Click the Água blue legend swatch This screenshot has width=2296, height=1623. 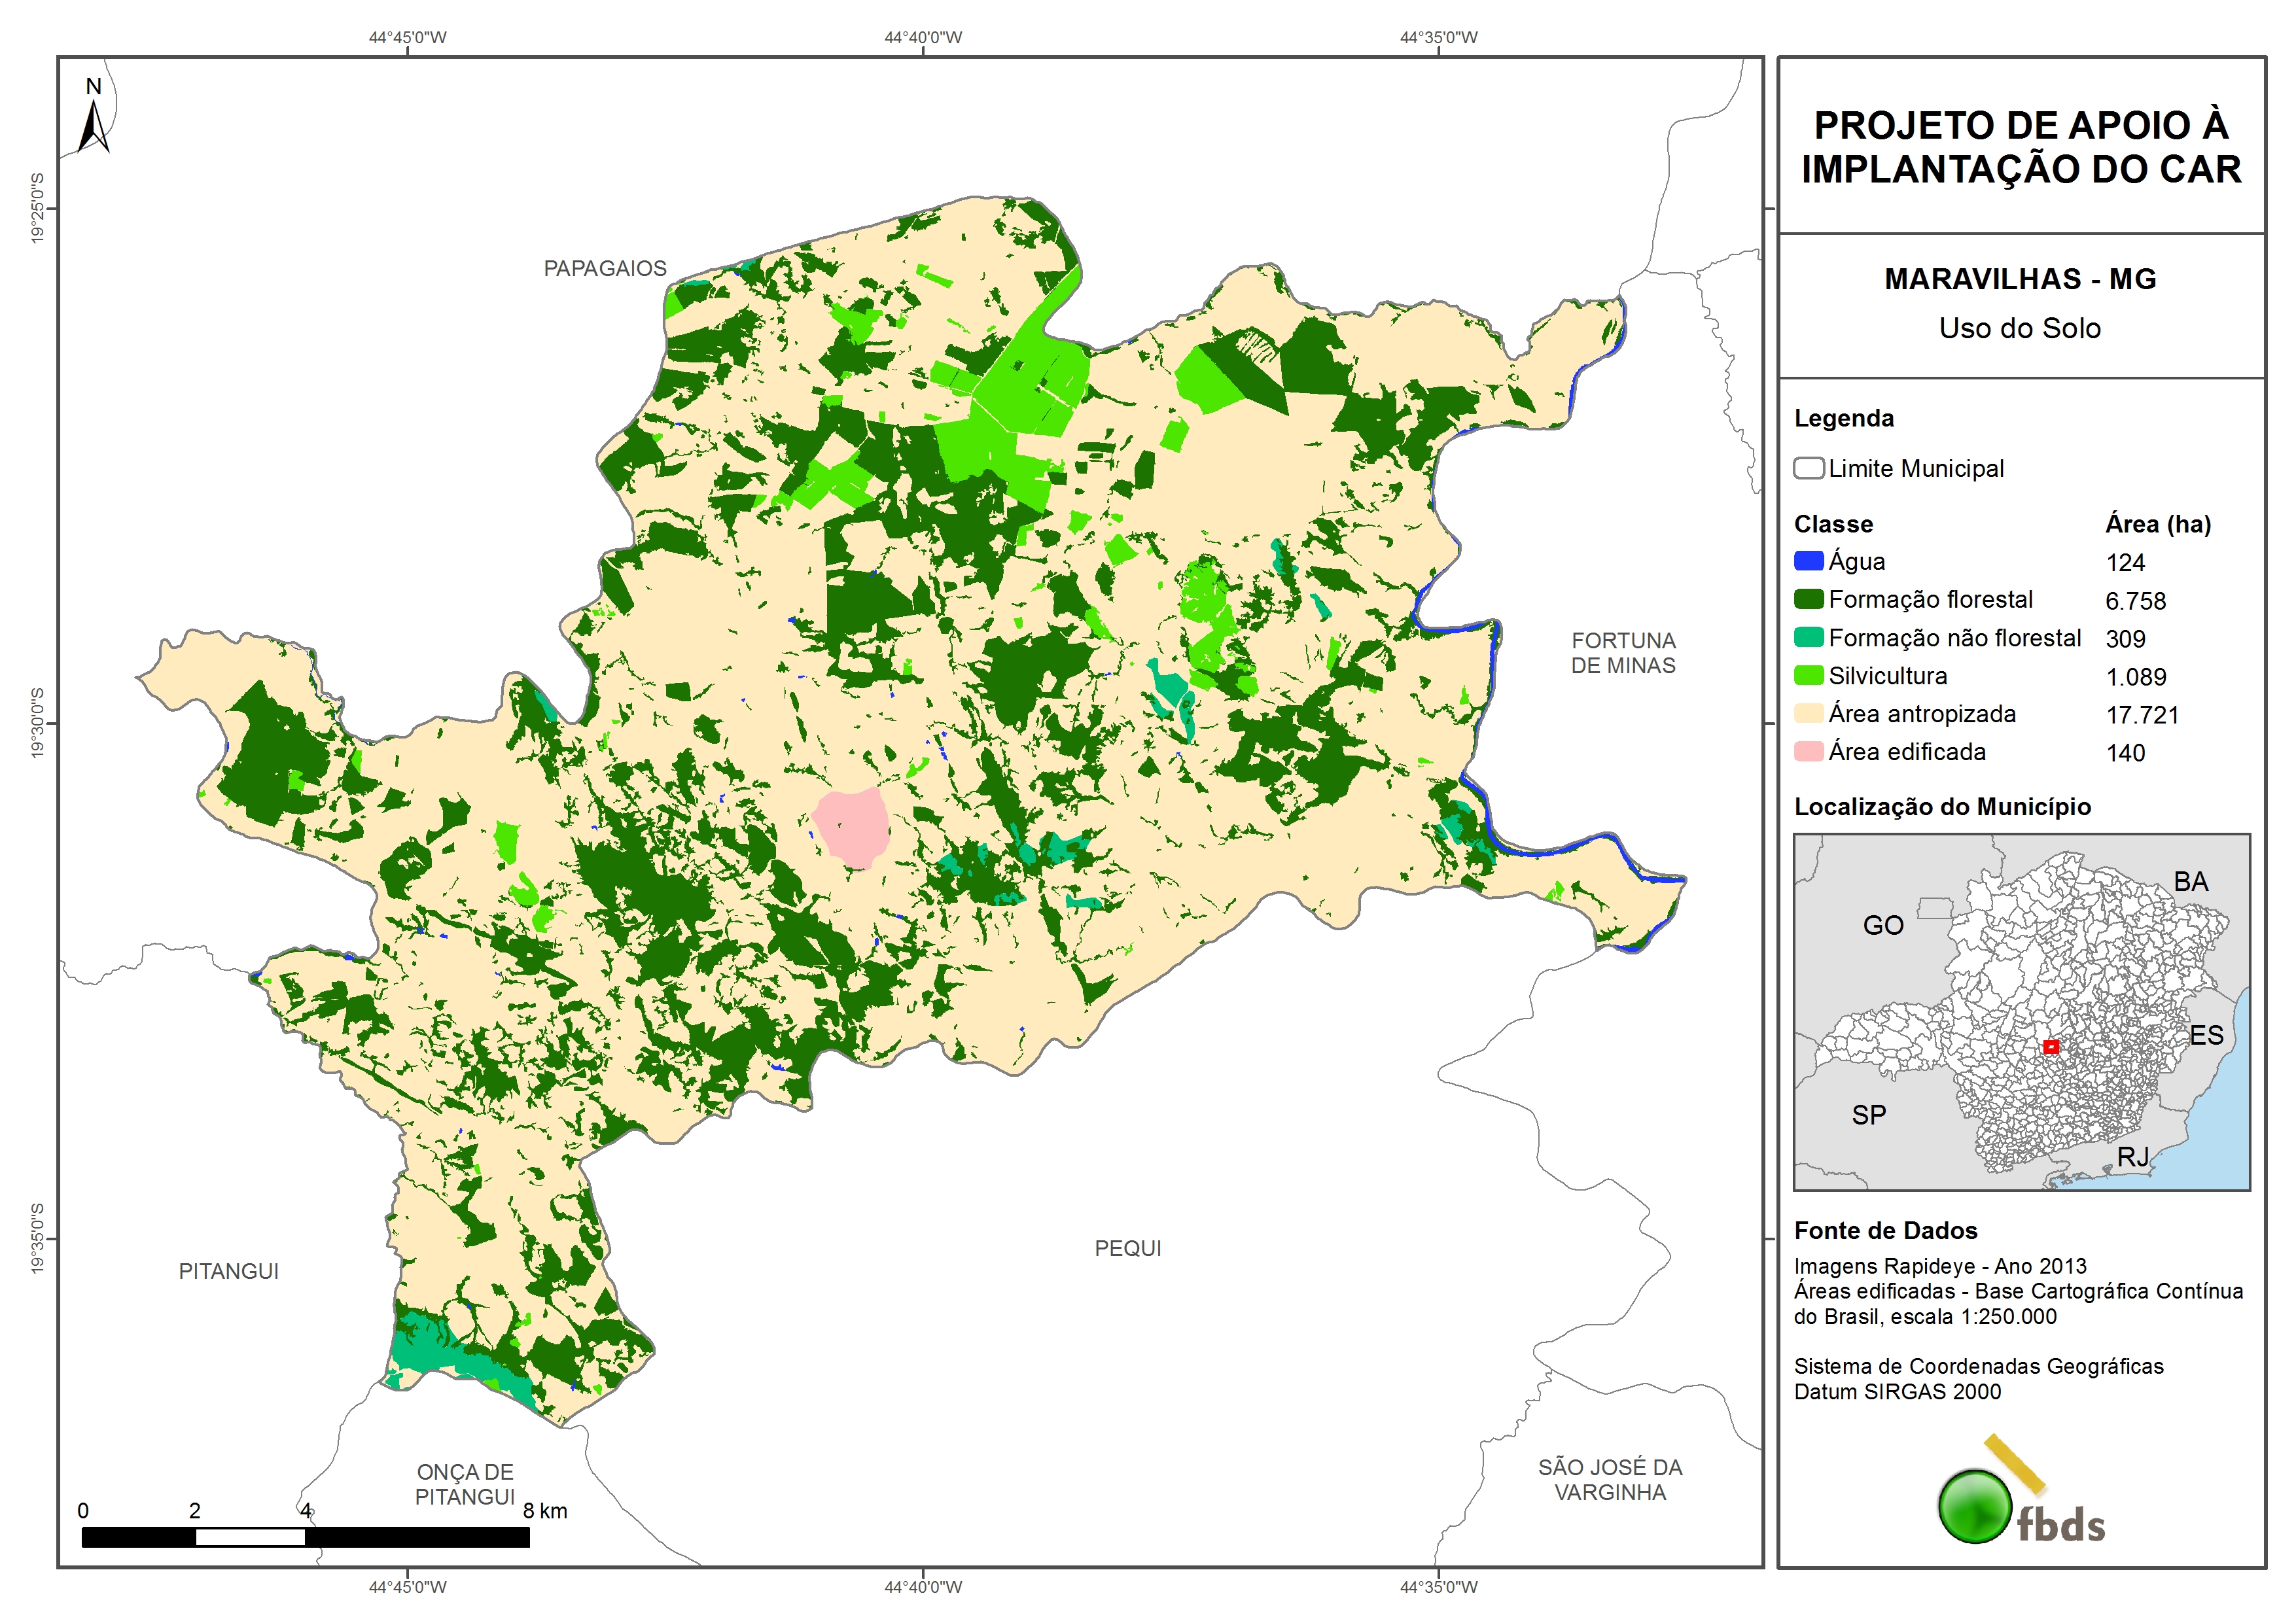click(1808, 561)
